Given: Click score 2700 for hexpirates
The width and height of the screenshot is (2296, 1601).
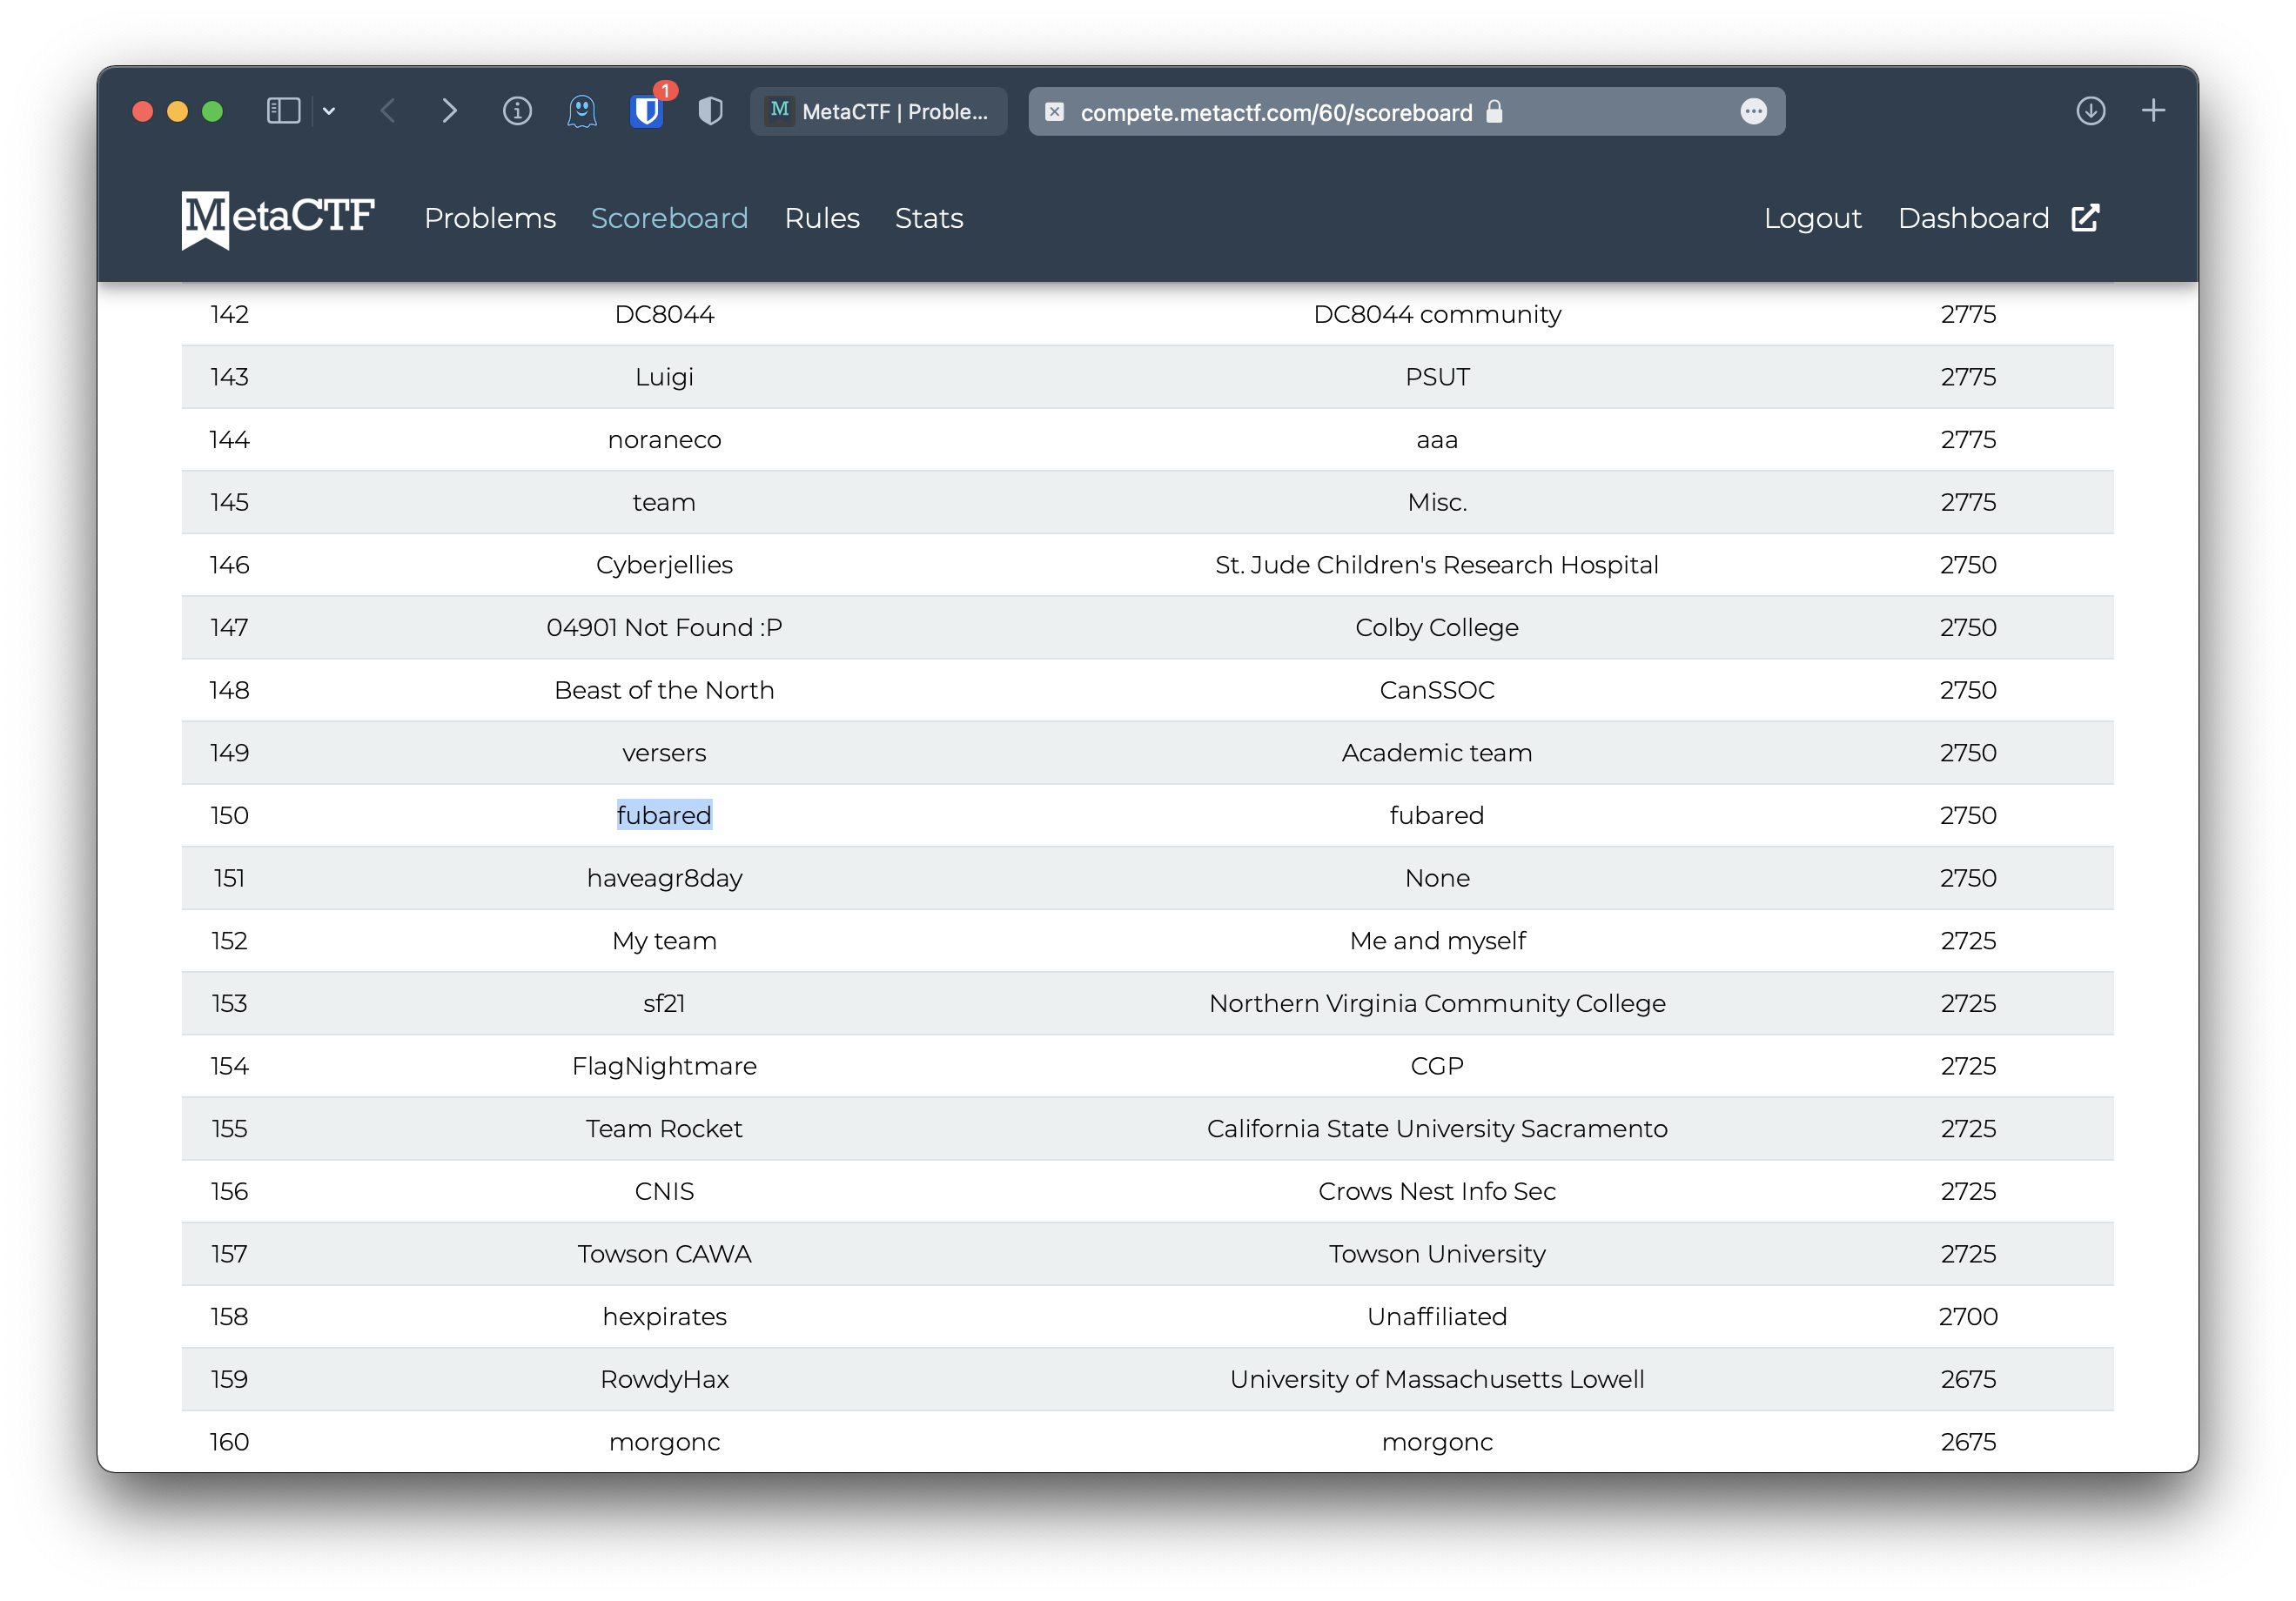Looking at the screenshot, I should [1967, 1317].
